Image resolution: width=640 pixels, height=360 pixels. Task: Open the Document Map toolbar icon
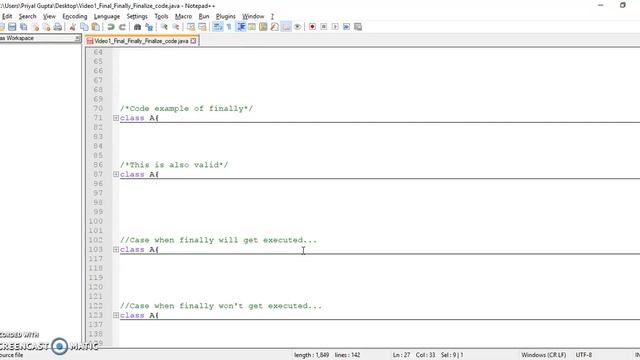coord(263,27)
